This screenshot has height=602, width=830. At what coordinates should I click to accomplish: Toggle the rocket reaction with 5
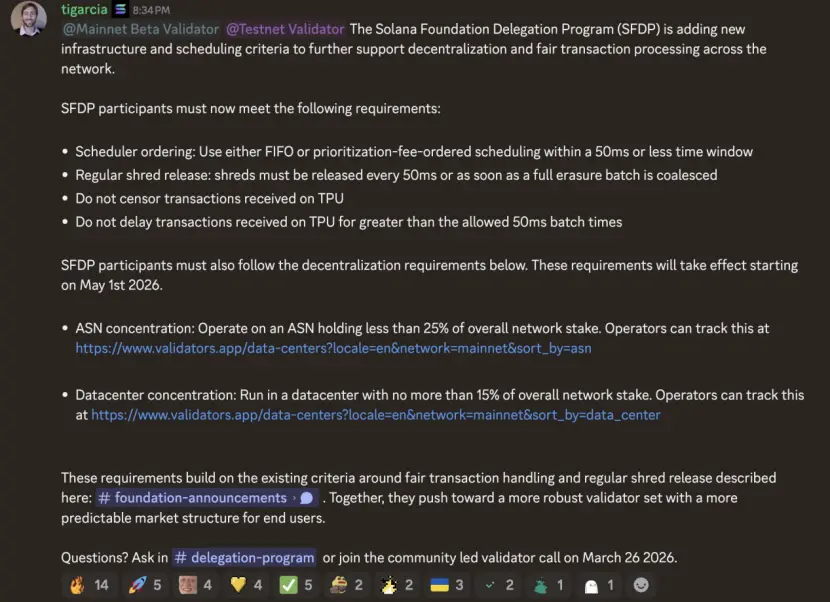pyautogui.click(x=143, y=584)
